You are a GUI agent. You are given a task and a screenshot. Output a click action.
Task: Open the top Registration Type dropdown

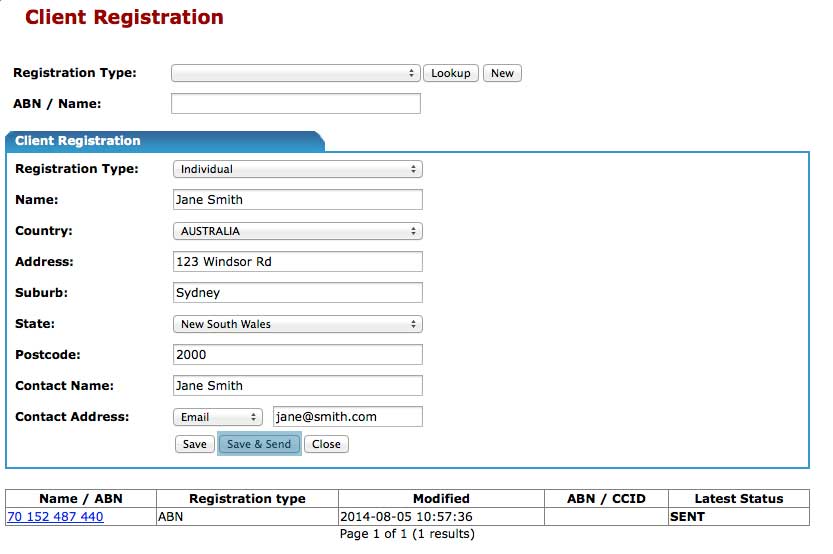[x=295, y=73]
